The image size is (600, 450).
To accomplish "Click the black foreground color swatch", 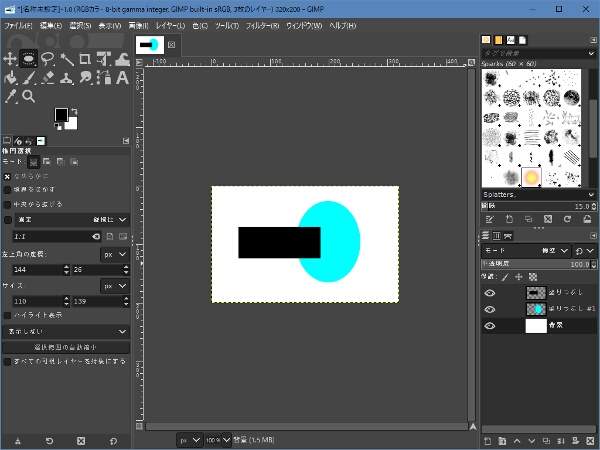I will click(x=61, y=115).
